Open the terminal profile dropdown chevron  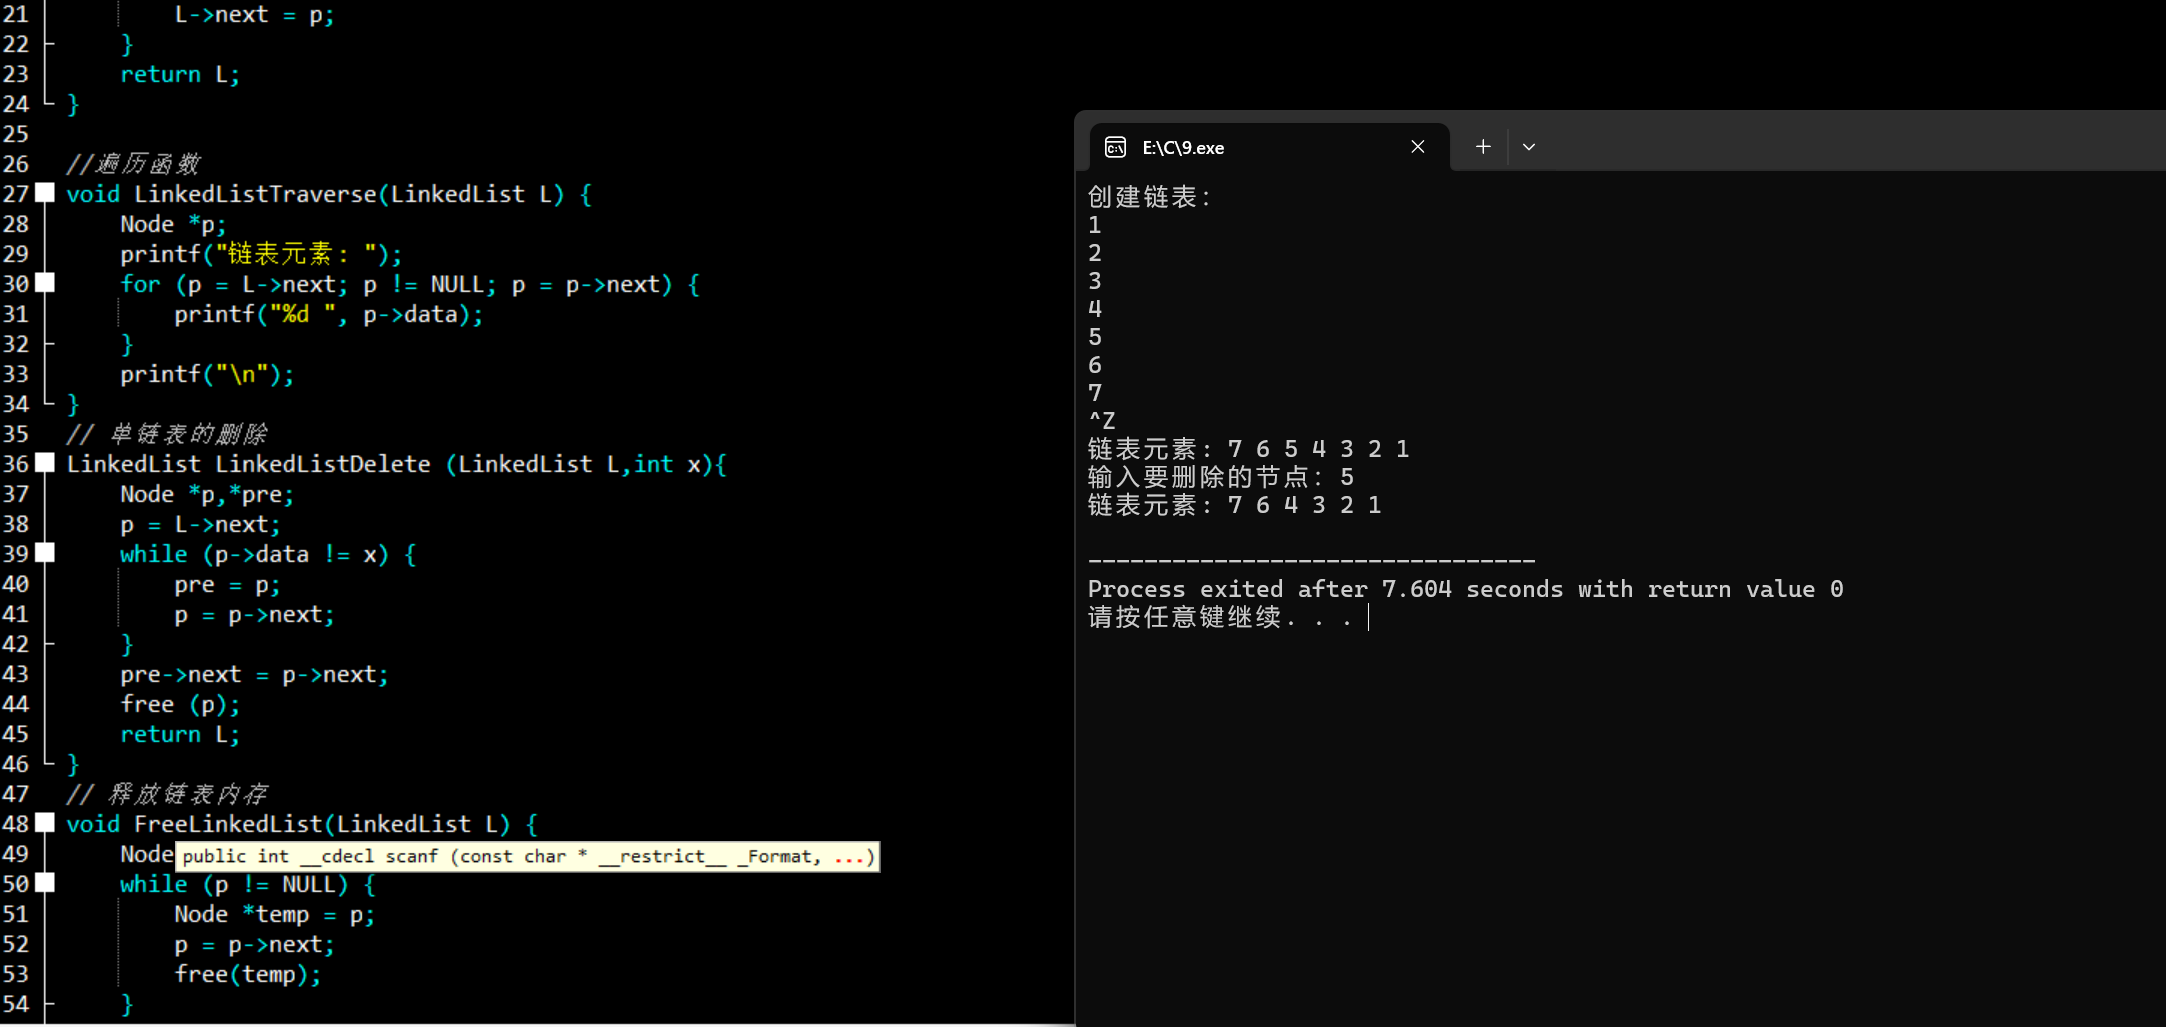pyautogui.click(x=1529, y=147)
